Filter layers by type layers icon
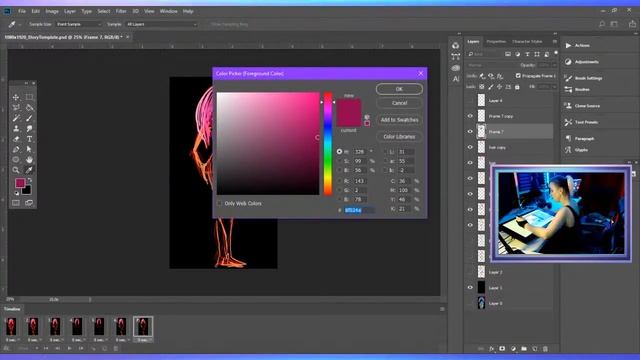640x360 pixels. [527, 54]
